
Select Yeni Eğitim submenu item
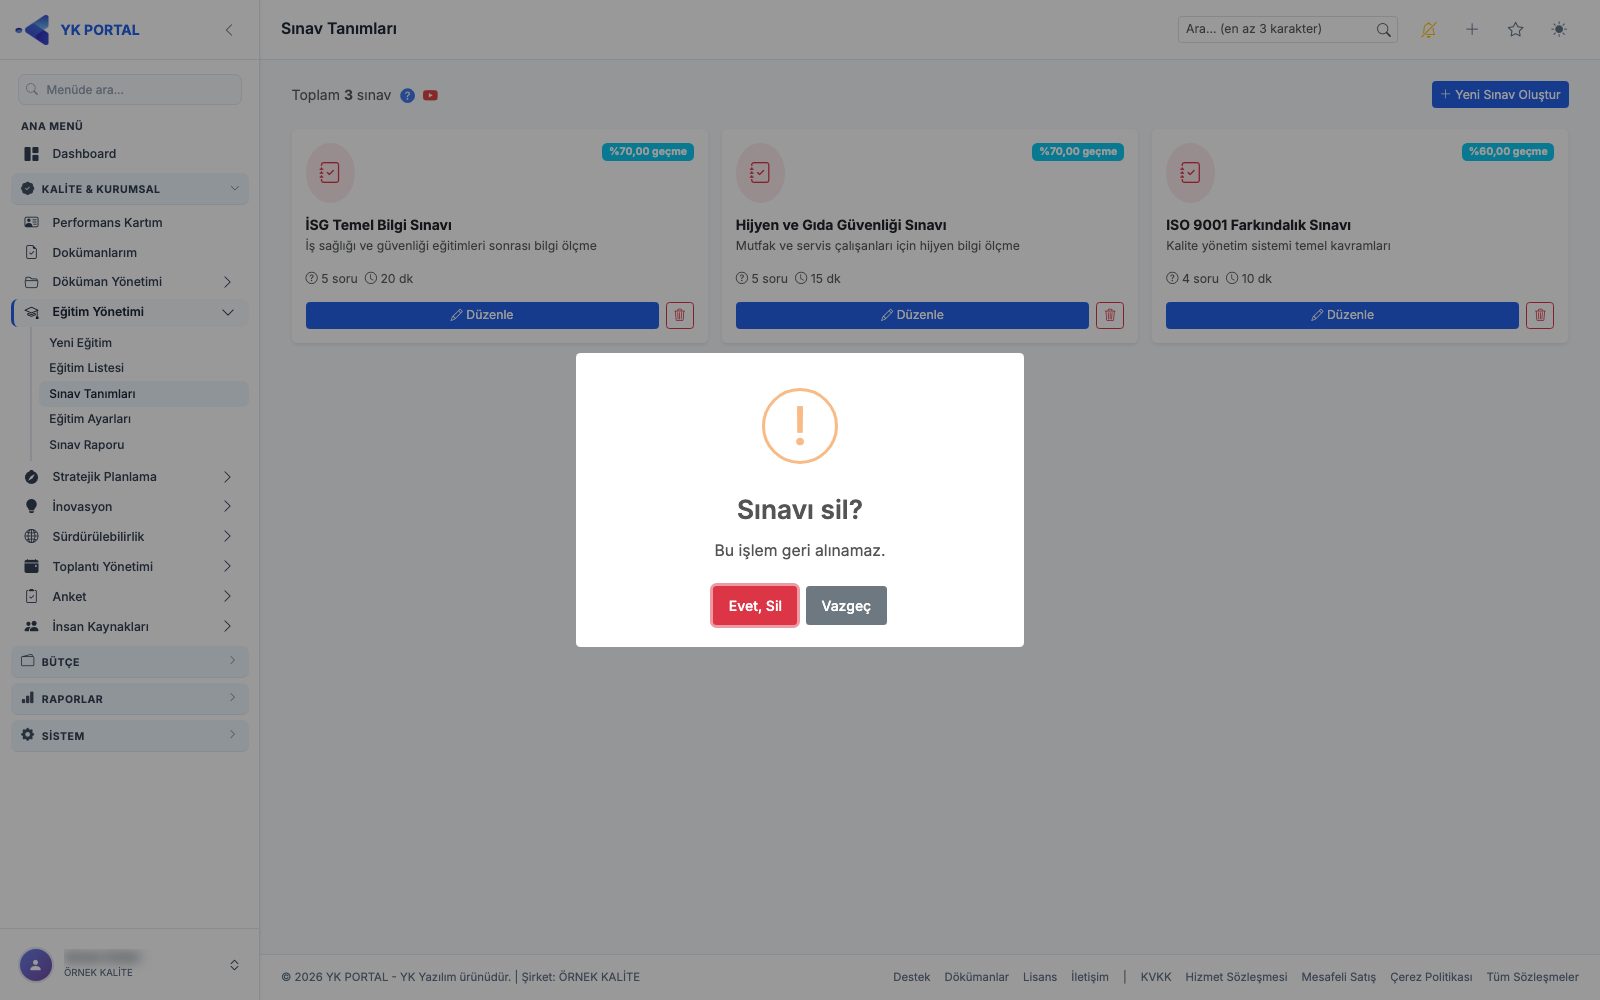click(x=143, y=342)
